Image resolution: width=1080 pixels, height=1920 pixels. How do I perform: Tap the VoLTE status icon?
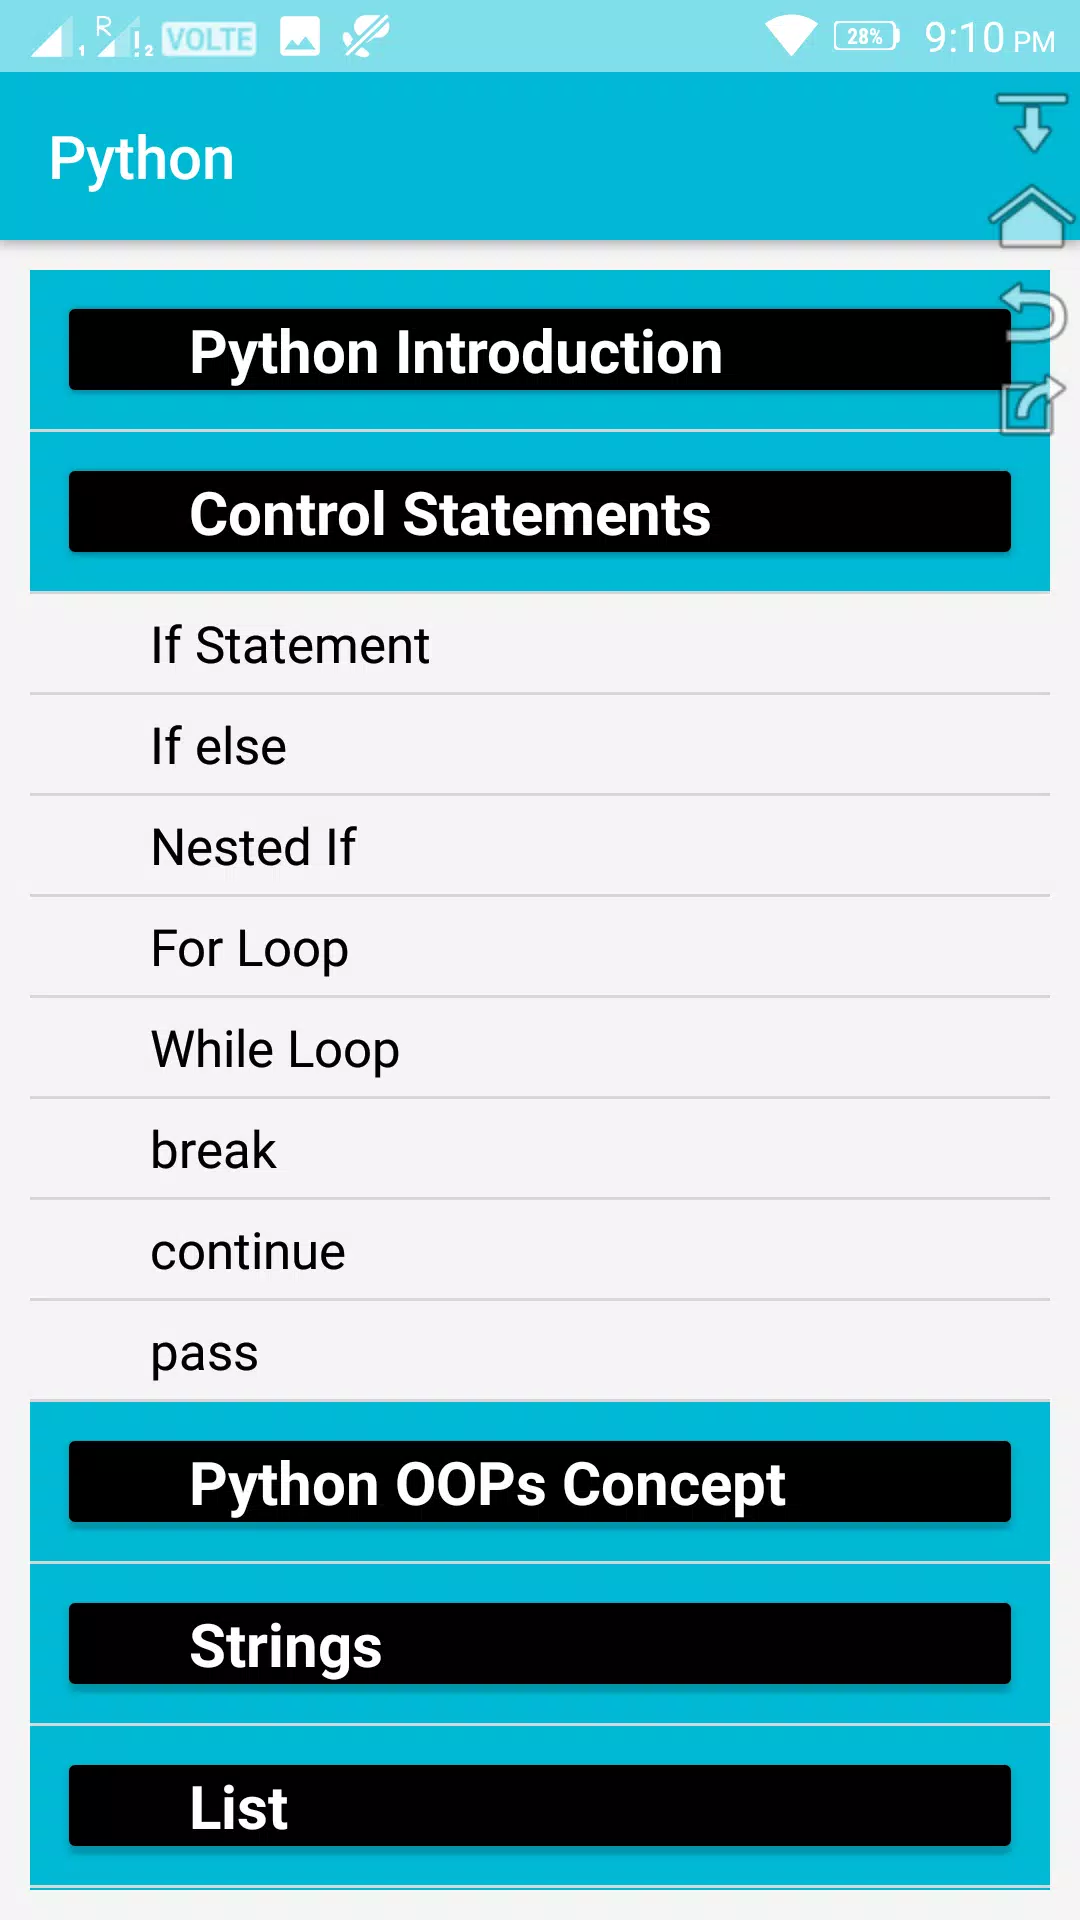[209, 39]
